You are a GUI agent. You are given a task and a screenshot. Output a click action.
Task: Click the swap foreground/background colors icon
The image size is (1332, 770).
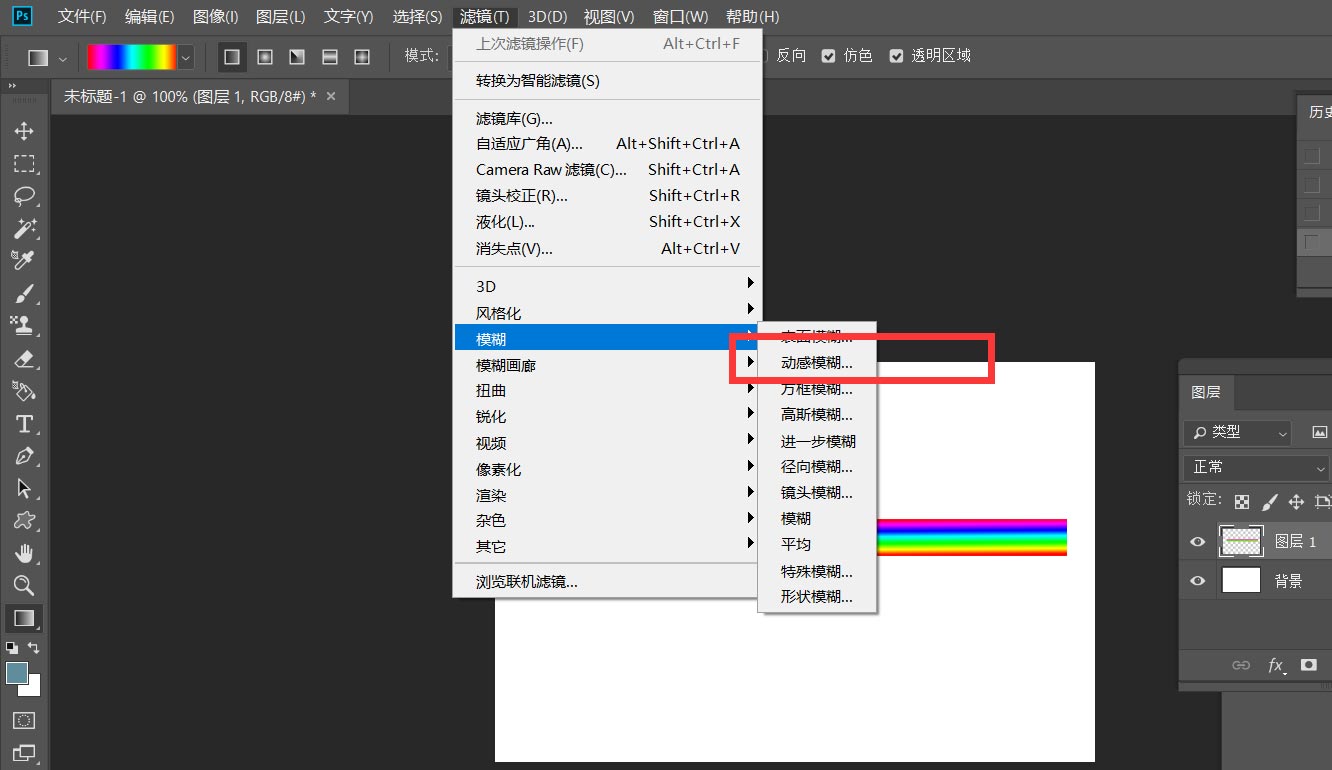click(34, 648)
